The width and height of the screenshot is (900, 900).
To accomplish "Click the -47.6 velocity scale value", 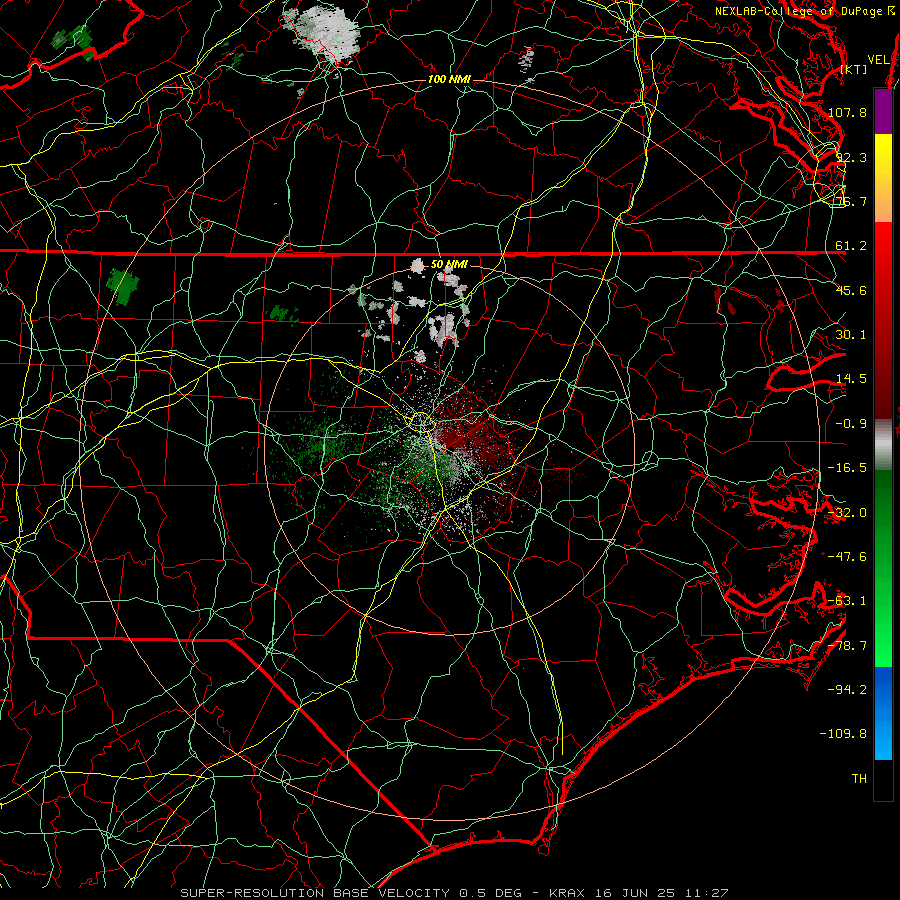I will [848, 557].
